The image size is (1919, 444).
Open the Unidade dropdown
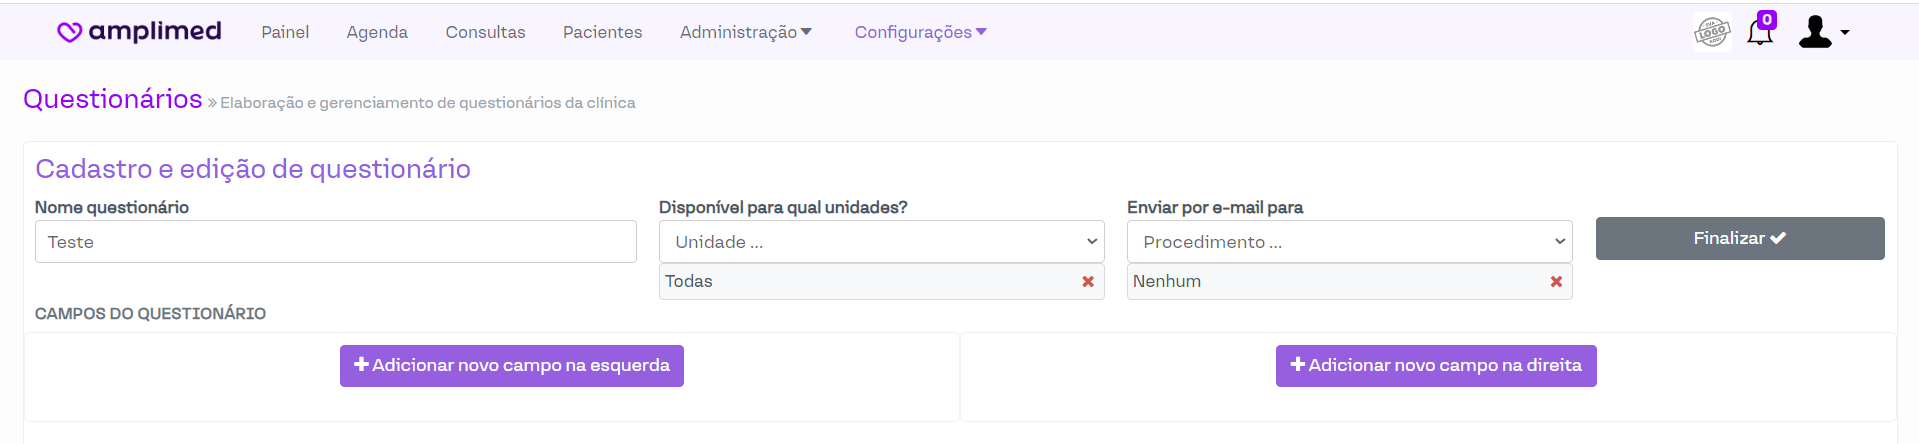click(x=881, y=242)
